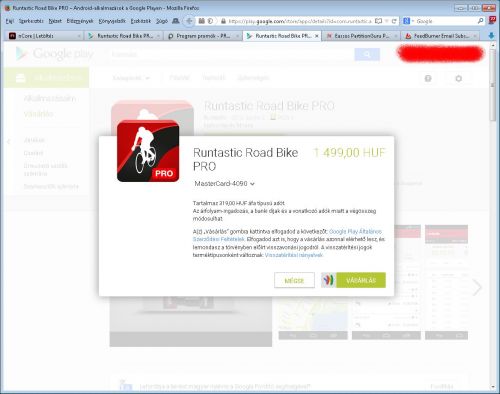
Task: Switch to the Program promók tab
Action: coord(202,36)
